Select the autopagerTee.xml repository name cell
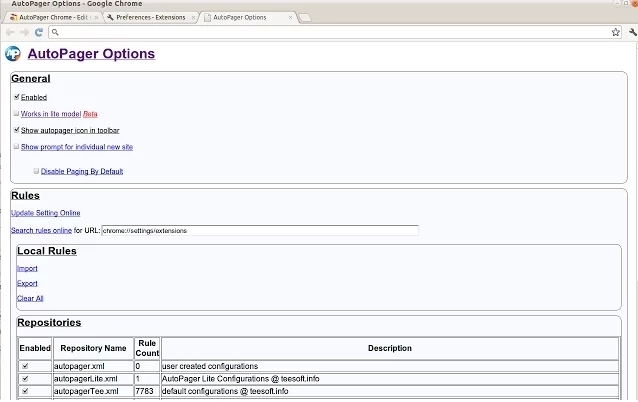Screen dimensions: 638x402 (x=93, y=391)
